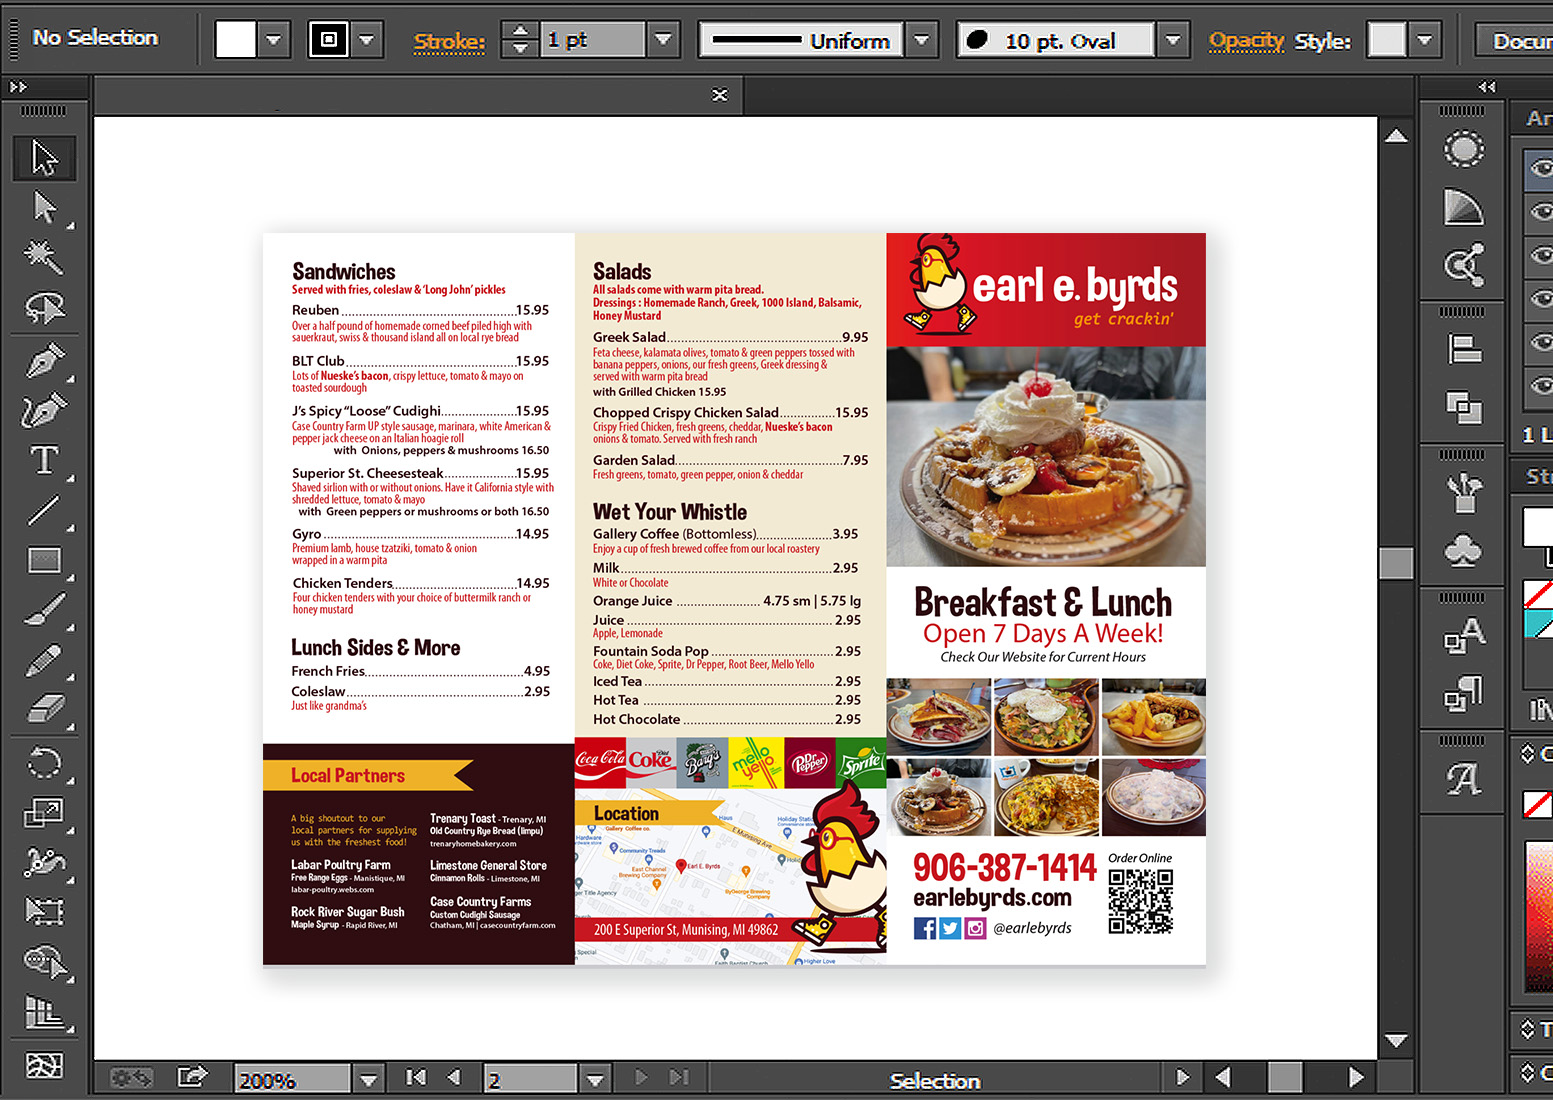Click the fill color swatch
Screen dimensions: 1553x1100
click(x=236, y=41)
